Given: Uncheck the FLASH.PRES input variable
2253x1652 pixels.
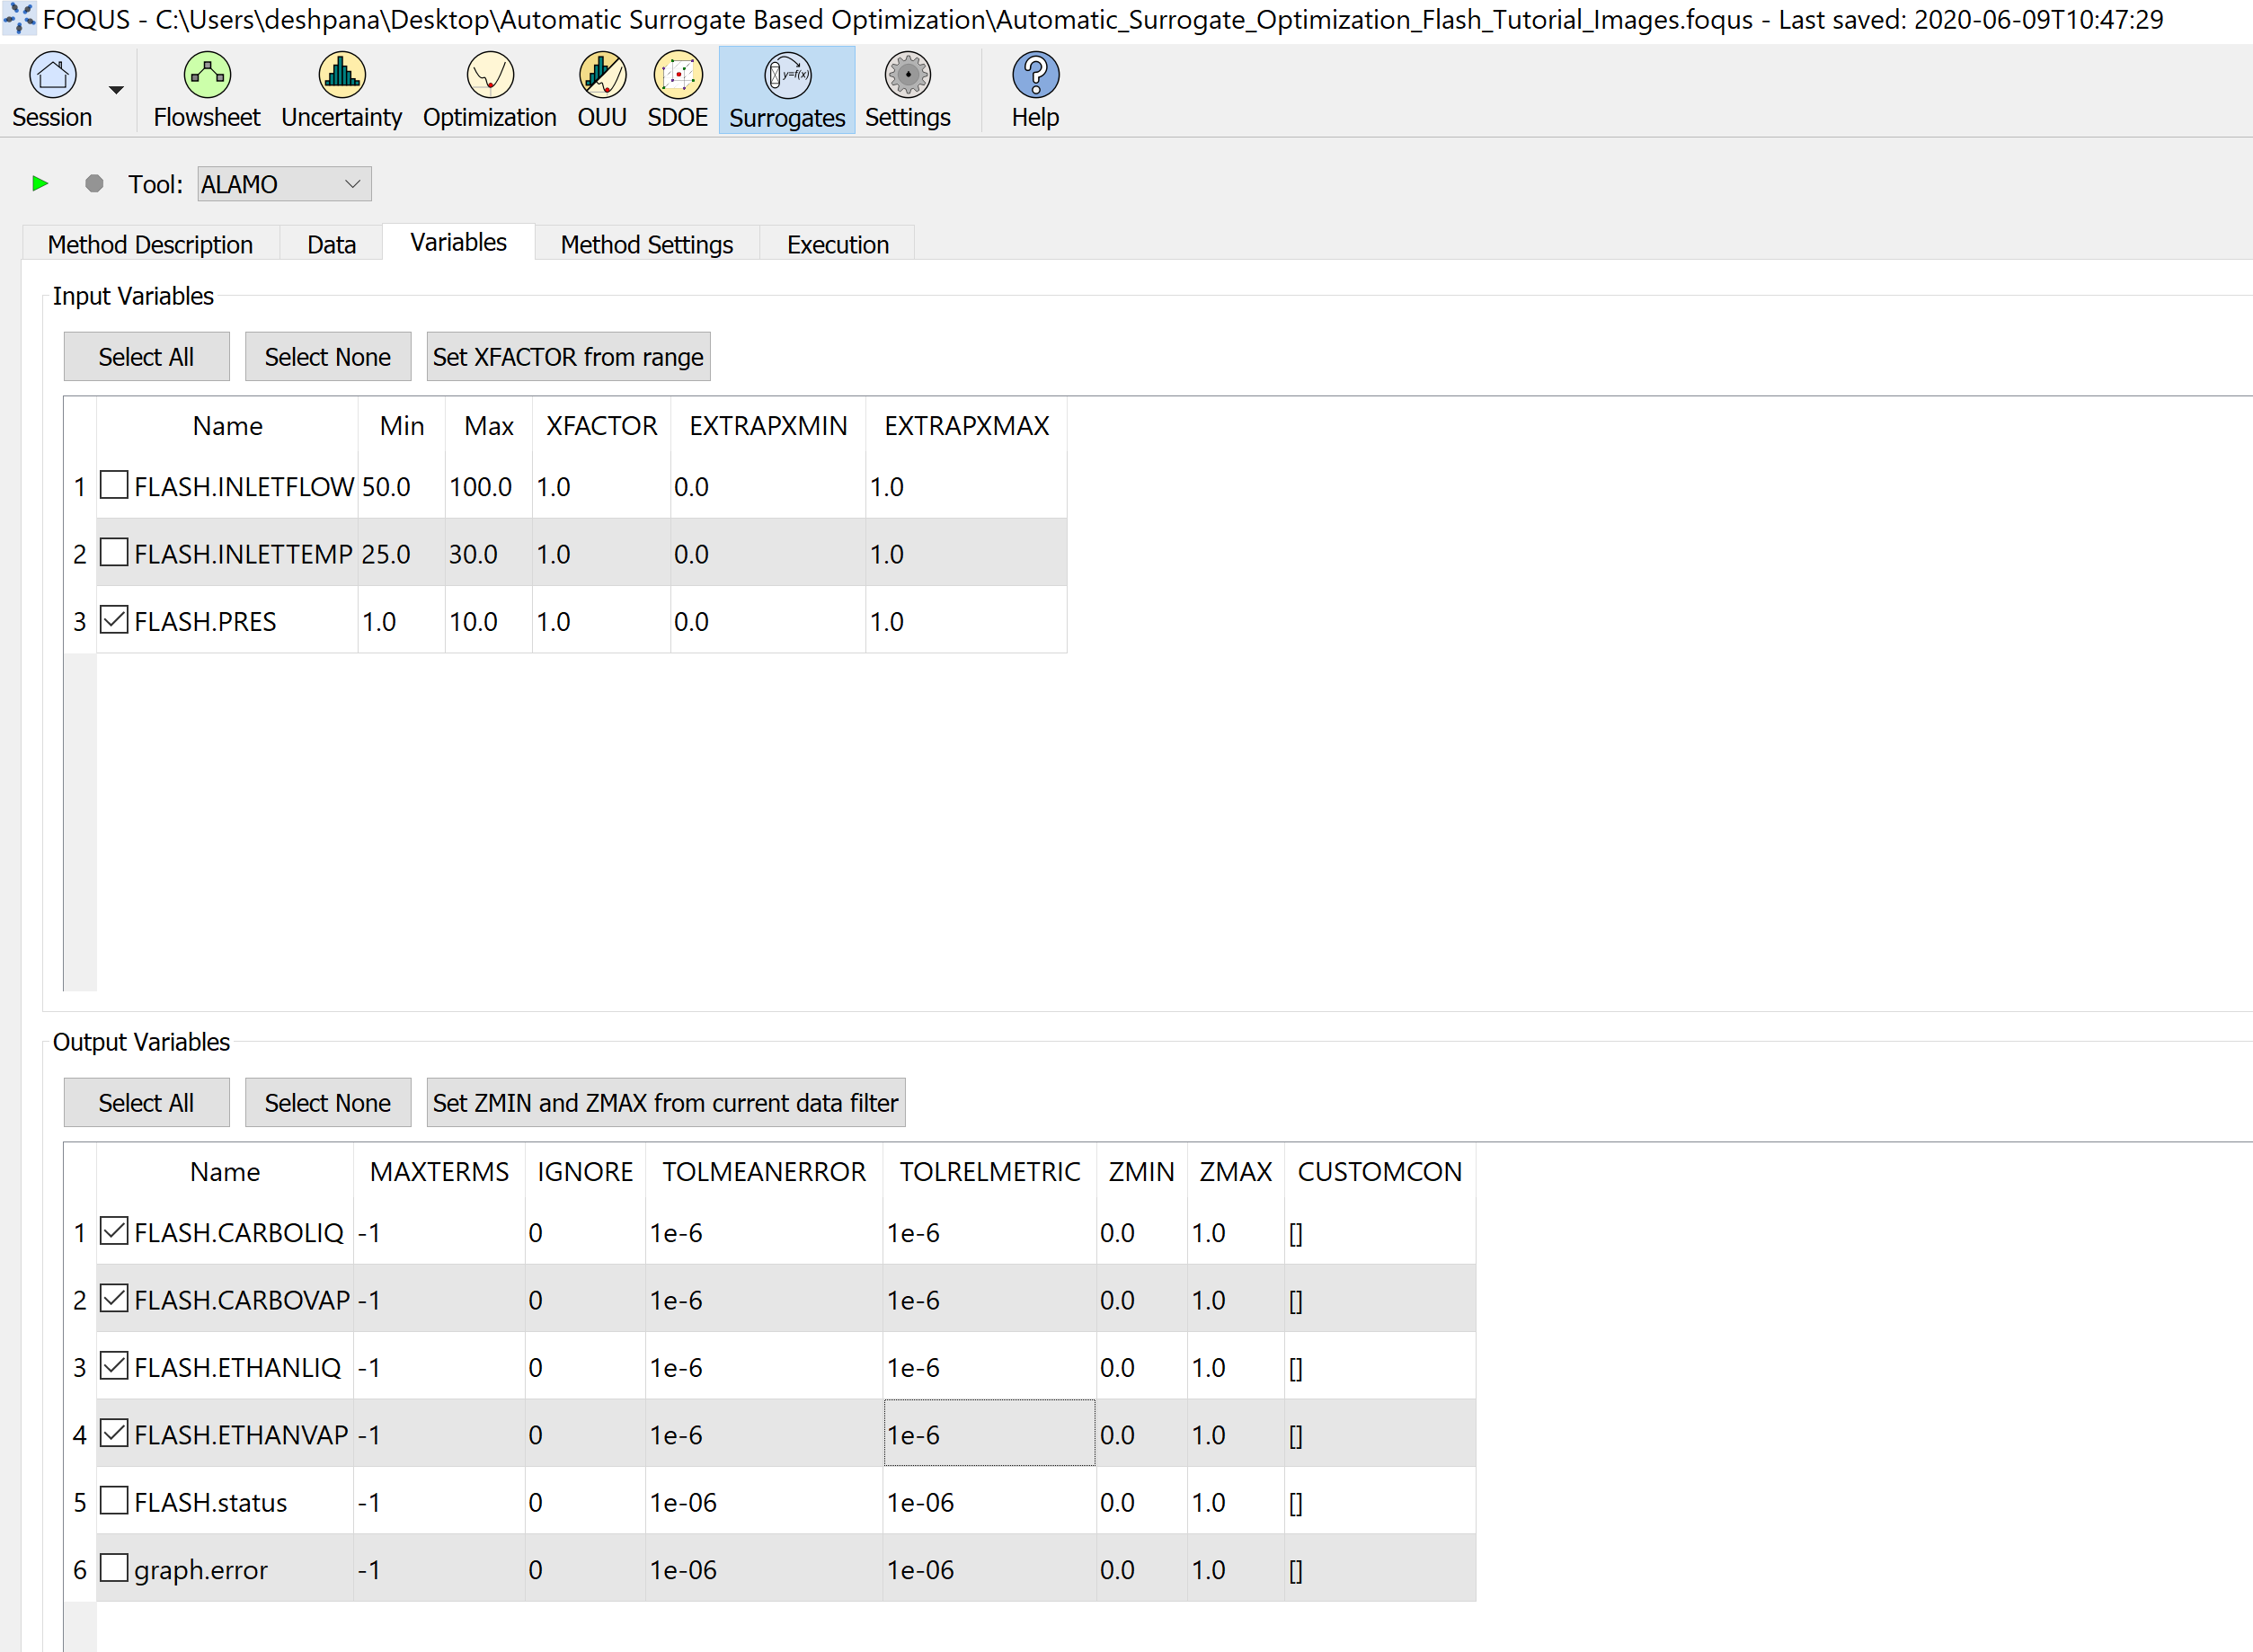Looking at the screenshot, I should pyautogui.click(x=113, y=620).
